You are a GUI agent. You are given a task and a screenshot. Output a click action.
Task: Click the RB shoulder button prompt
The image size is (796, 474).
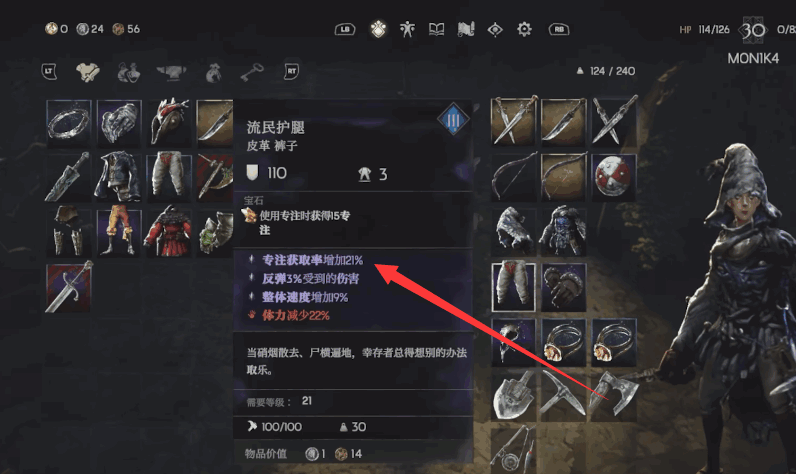click(x=559, y=29)
